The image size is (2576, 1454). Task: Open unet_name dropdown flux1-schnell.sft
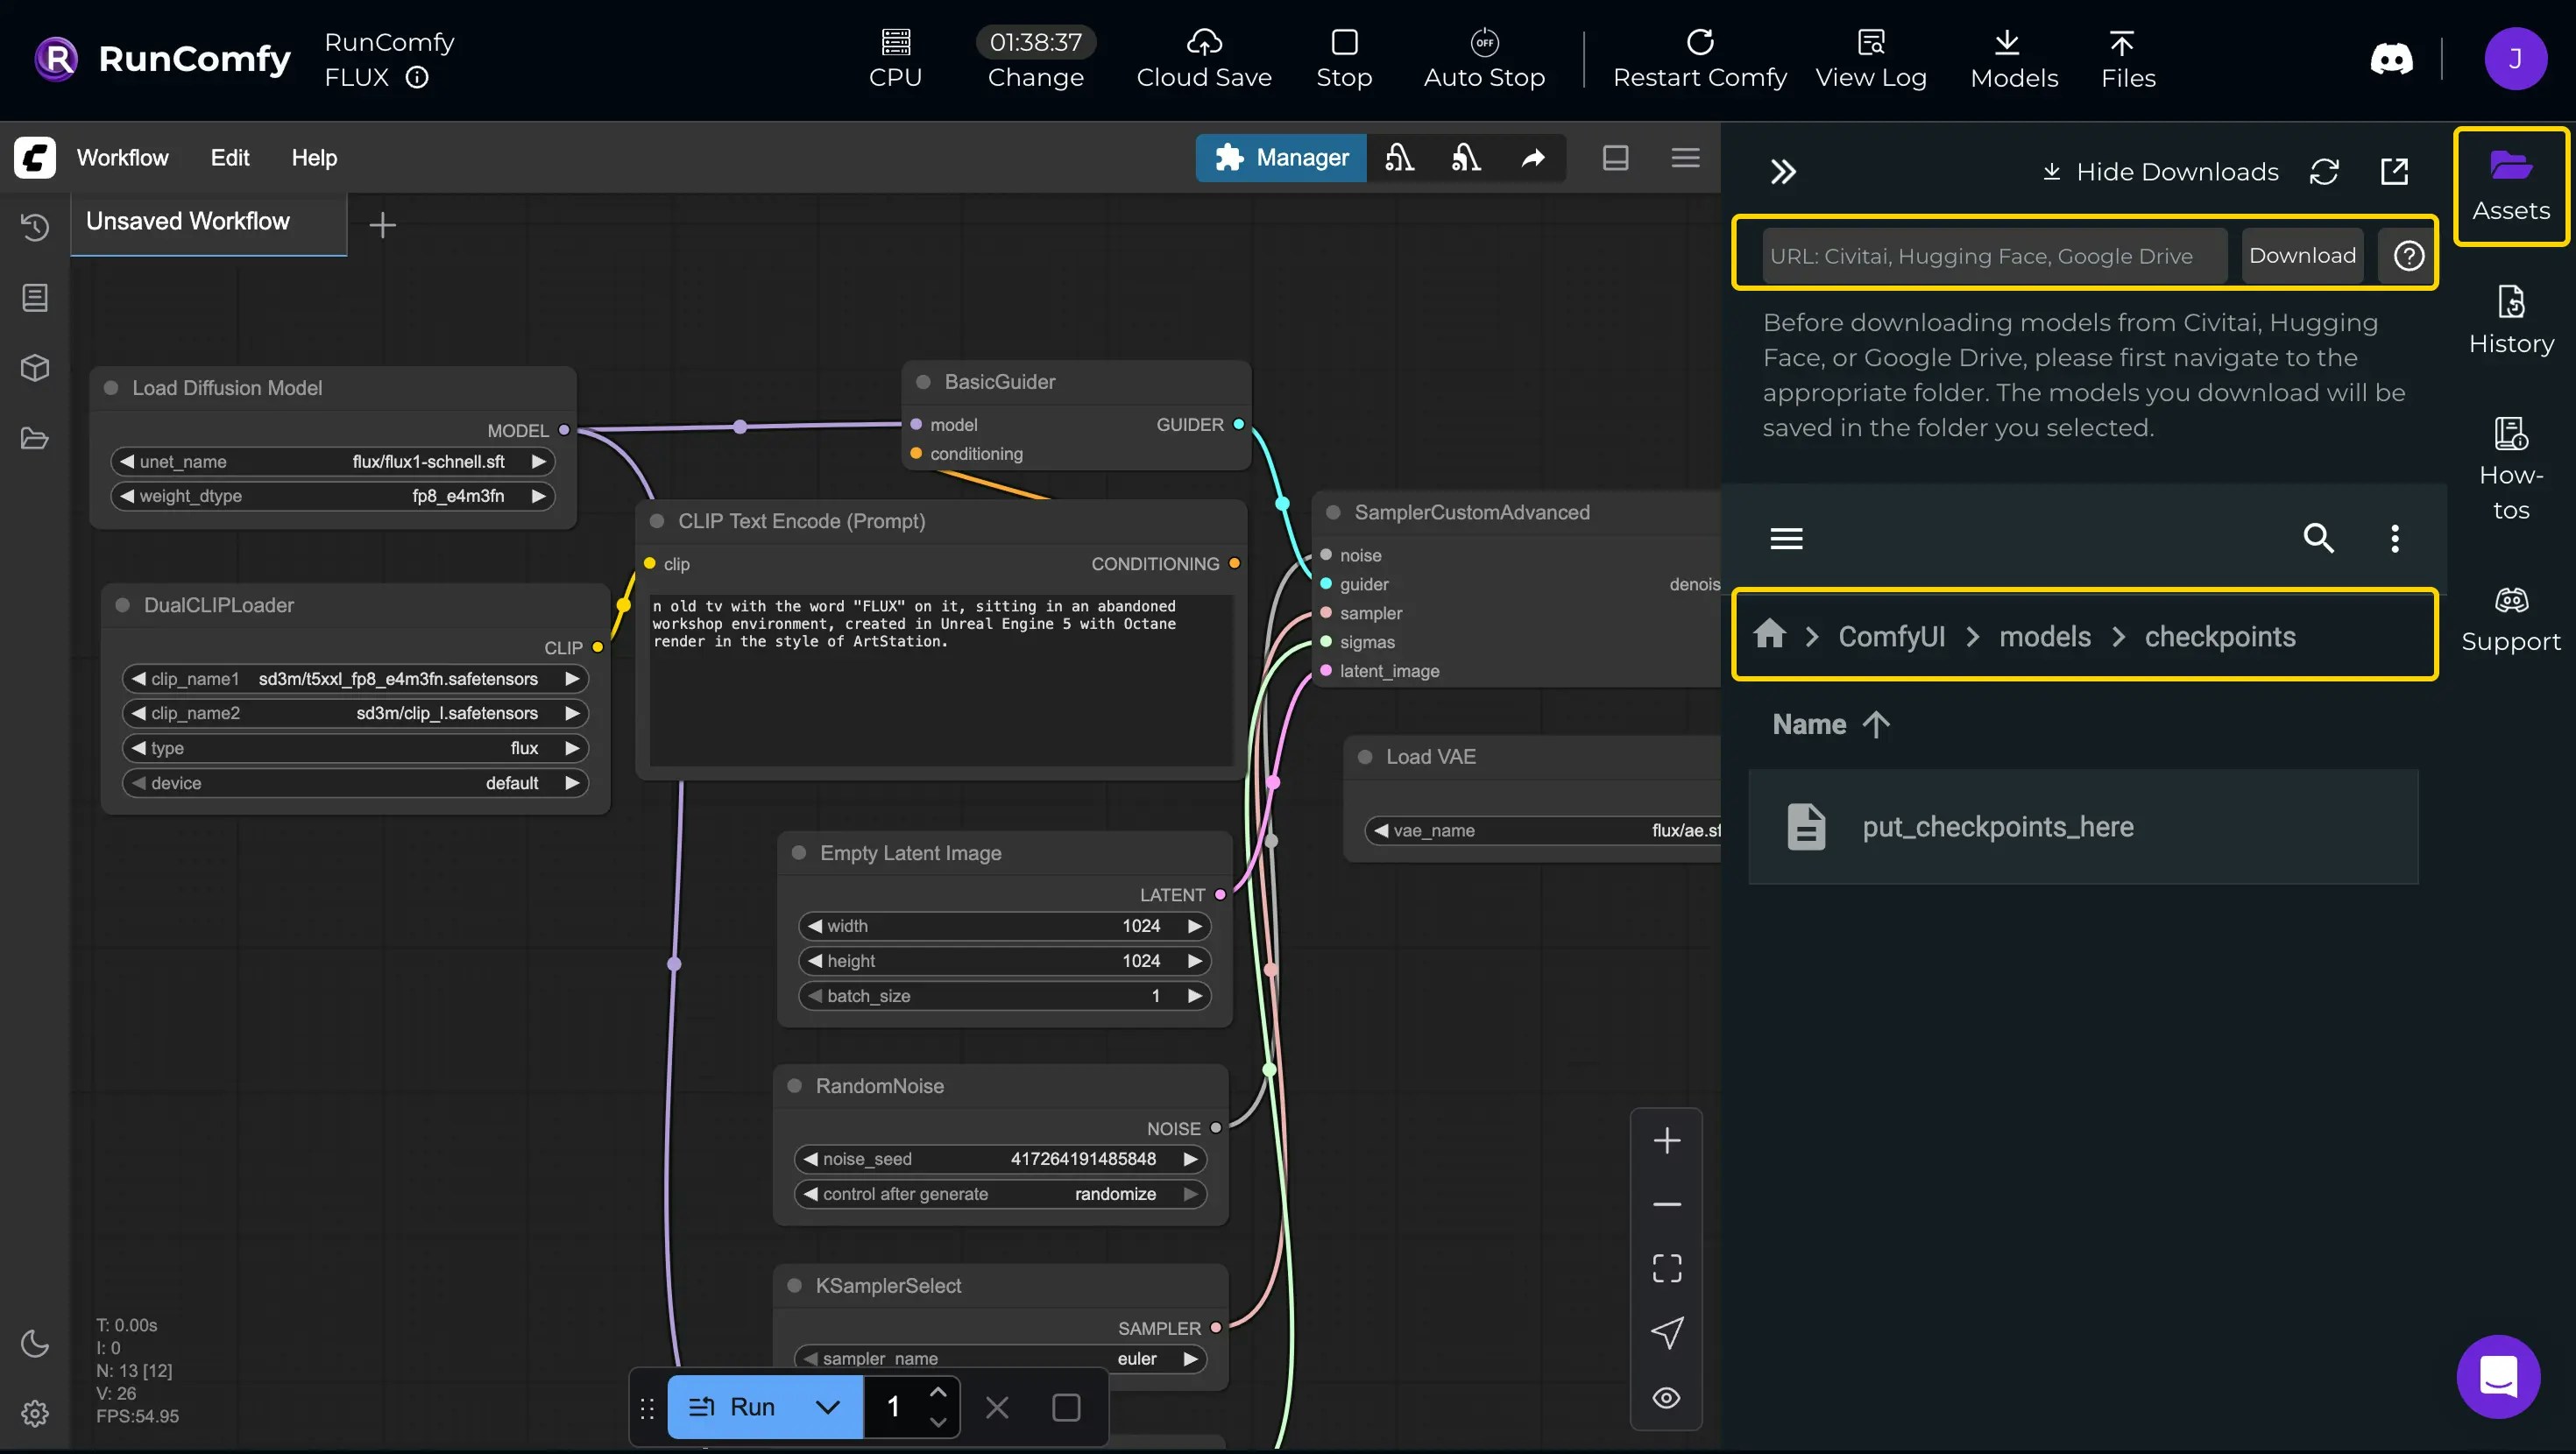point(332,462)
